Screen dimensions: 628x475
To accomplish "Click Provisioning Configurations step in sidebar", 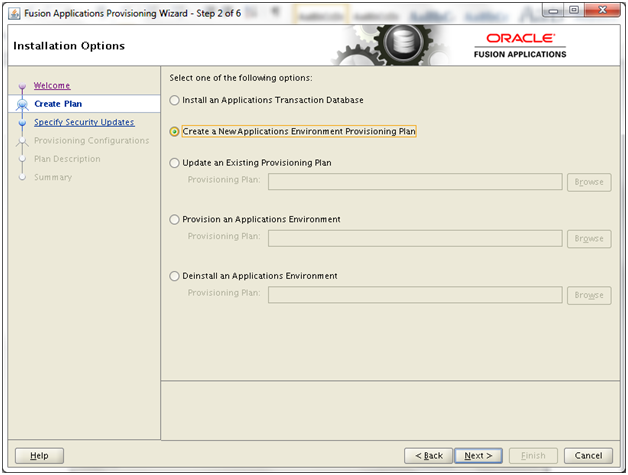I will click(91, 141).
